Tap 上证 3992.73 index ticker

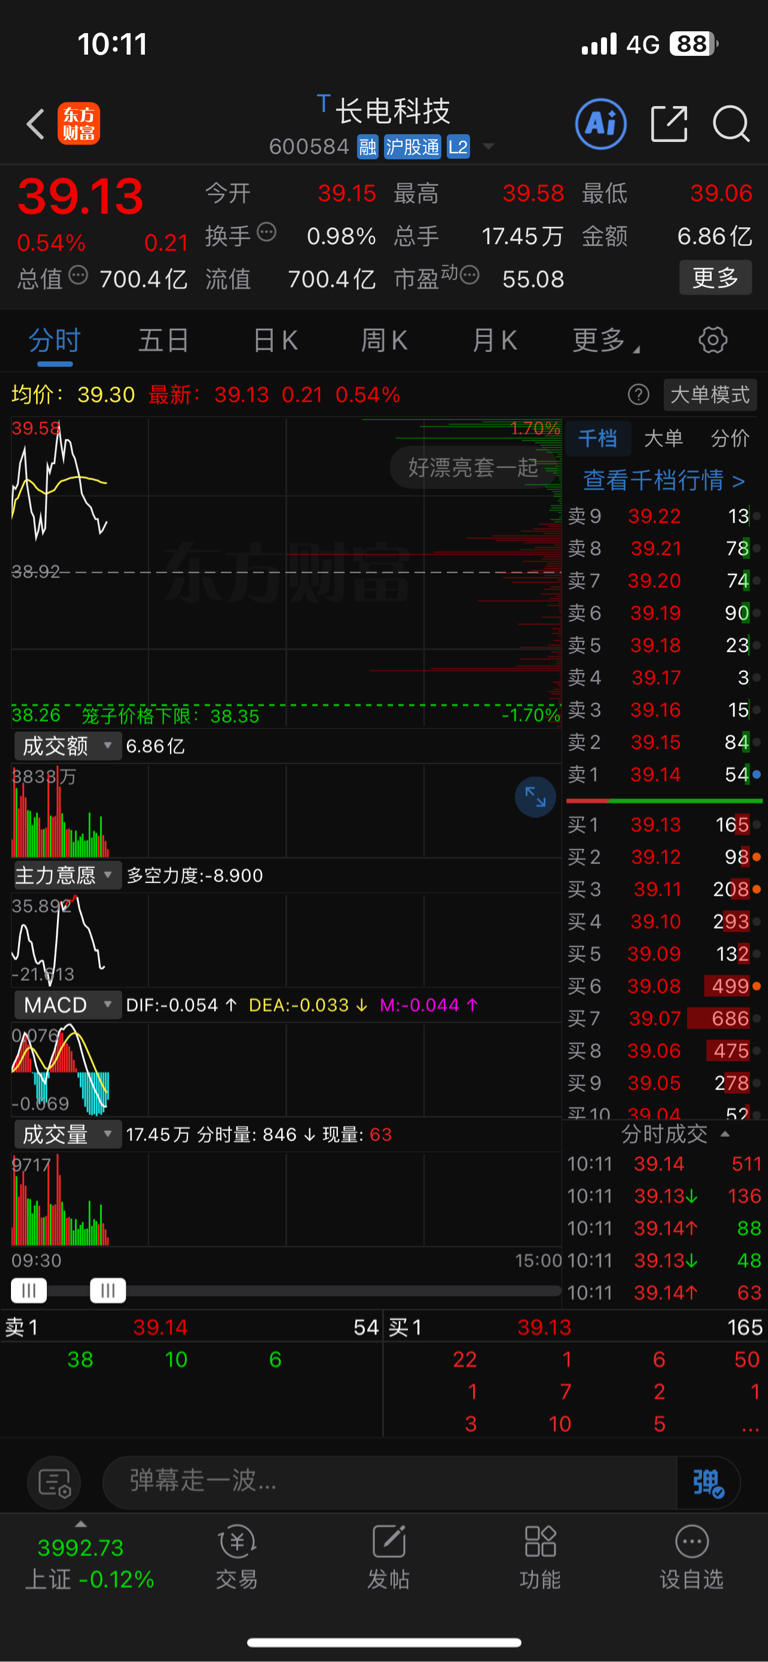(x=89, y=1563)
